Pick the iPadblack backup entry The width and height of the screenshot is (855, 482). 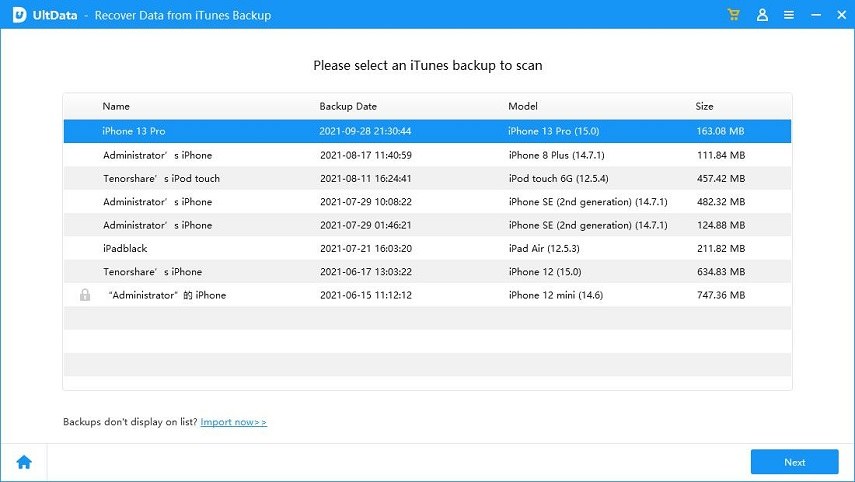(427, 248)
